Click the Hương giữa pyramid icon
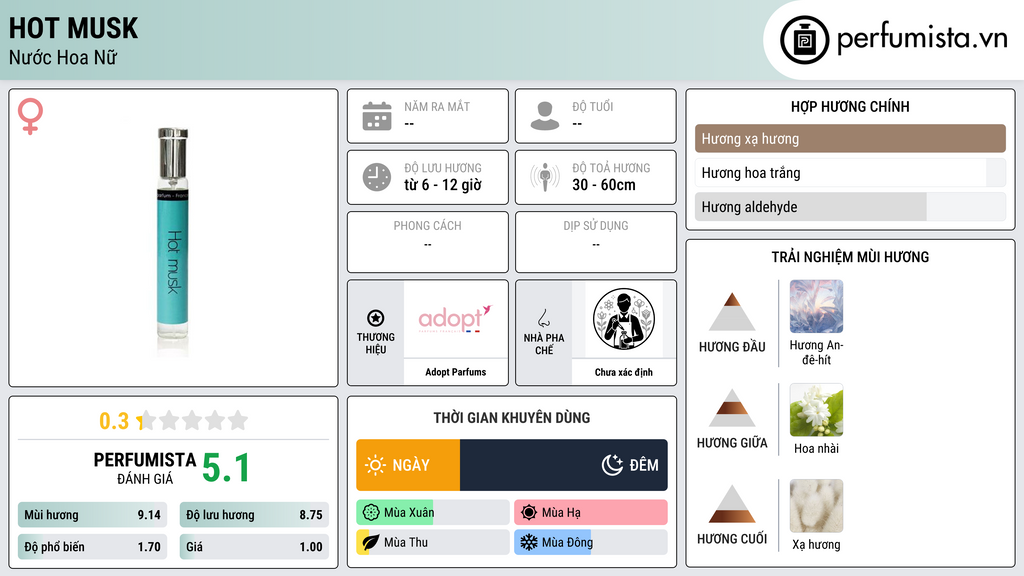 pos(732,408)
